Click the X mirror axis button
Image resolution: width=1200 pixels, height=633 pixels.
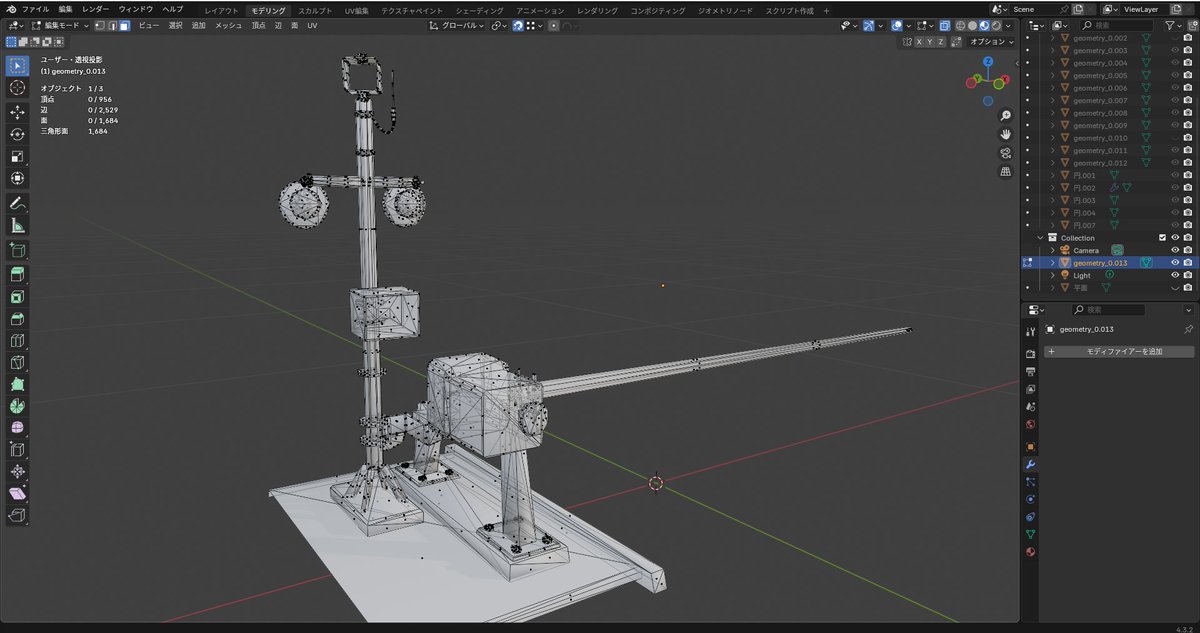917,42
